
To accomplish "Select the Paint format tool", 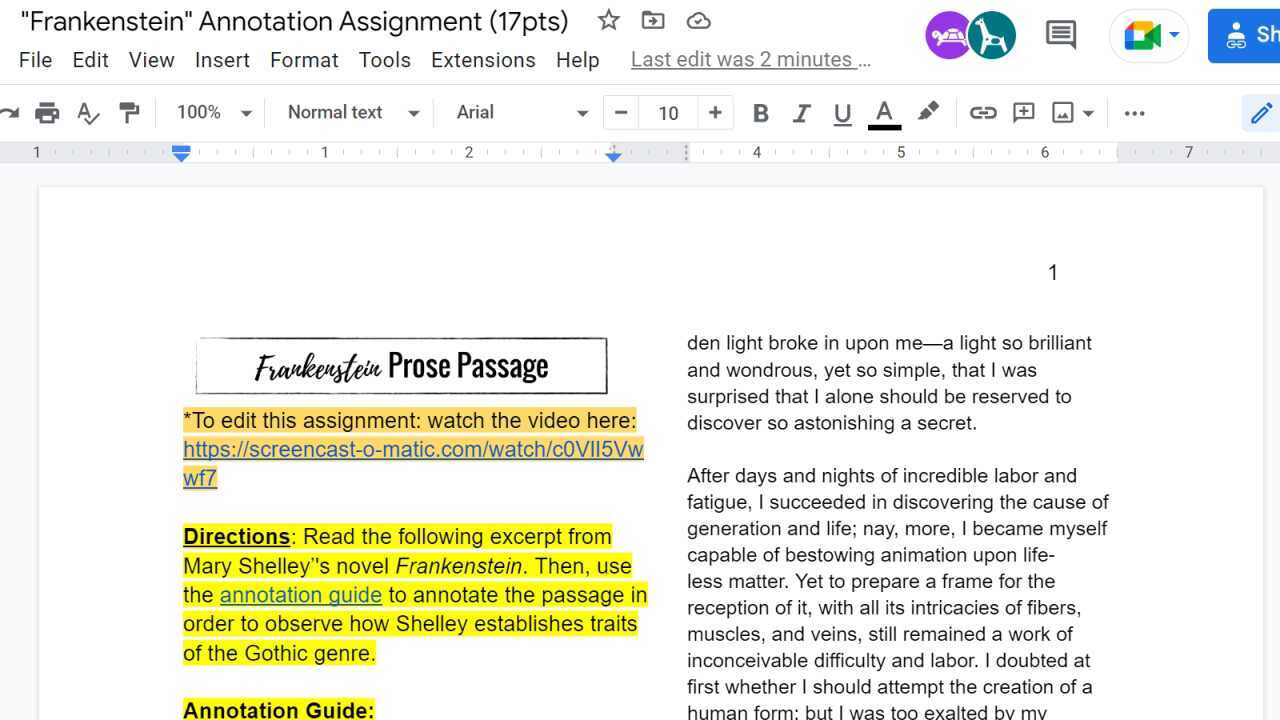I will (x=129, y=112).
